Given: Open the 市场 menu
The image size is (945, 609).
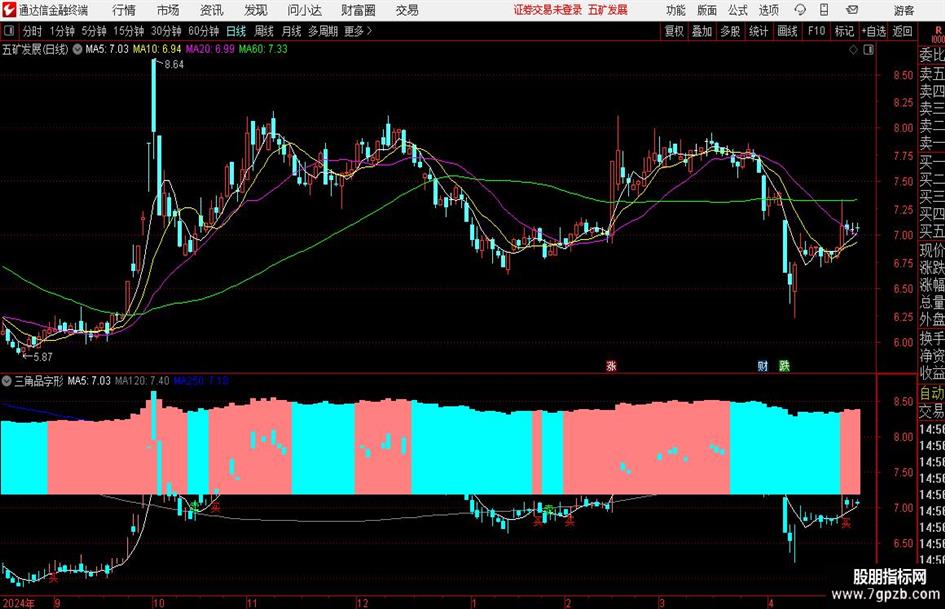Looking at the screenshot, I should tap(168, 10).
